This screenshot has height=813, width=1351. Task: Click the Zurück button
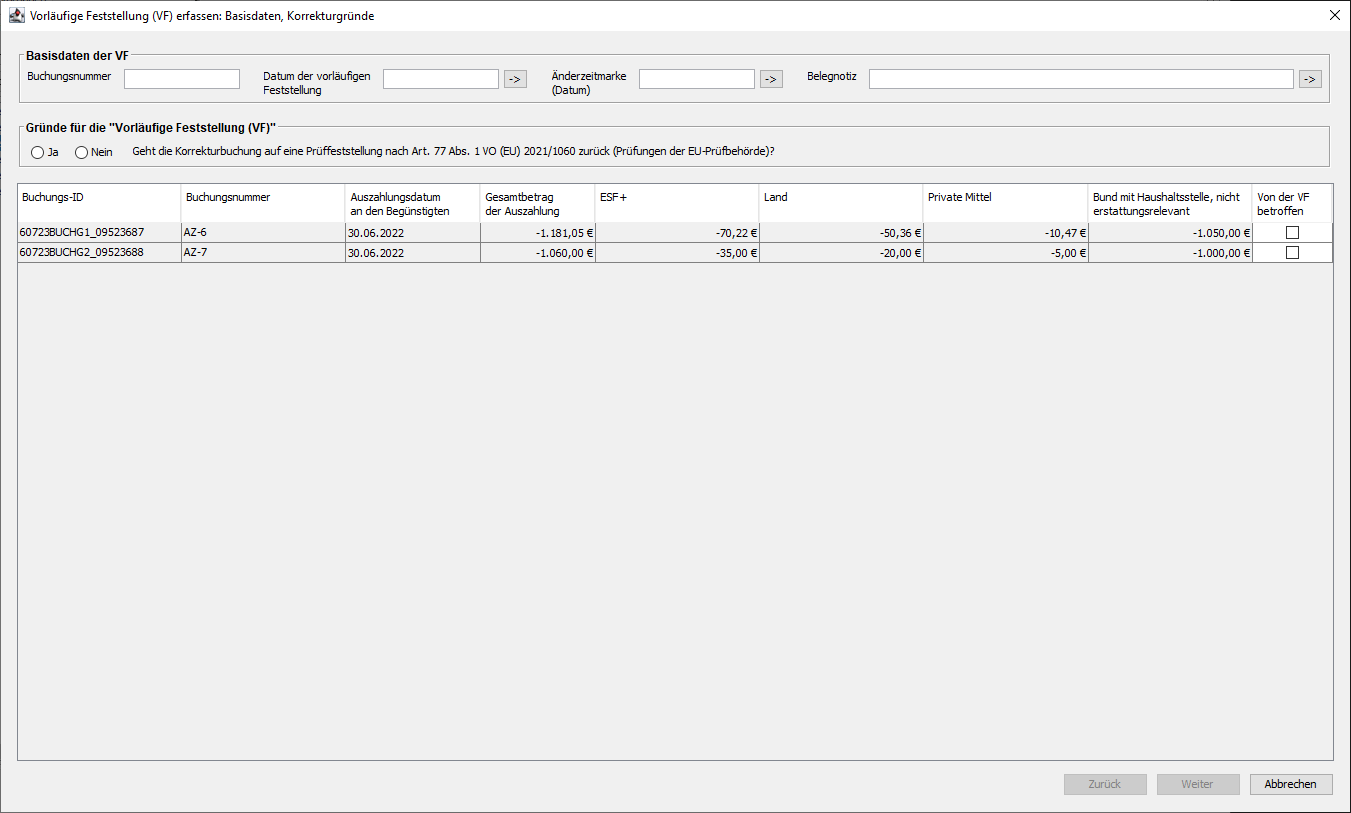1105,784
